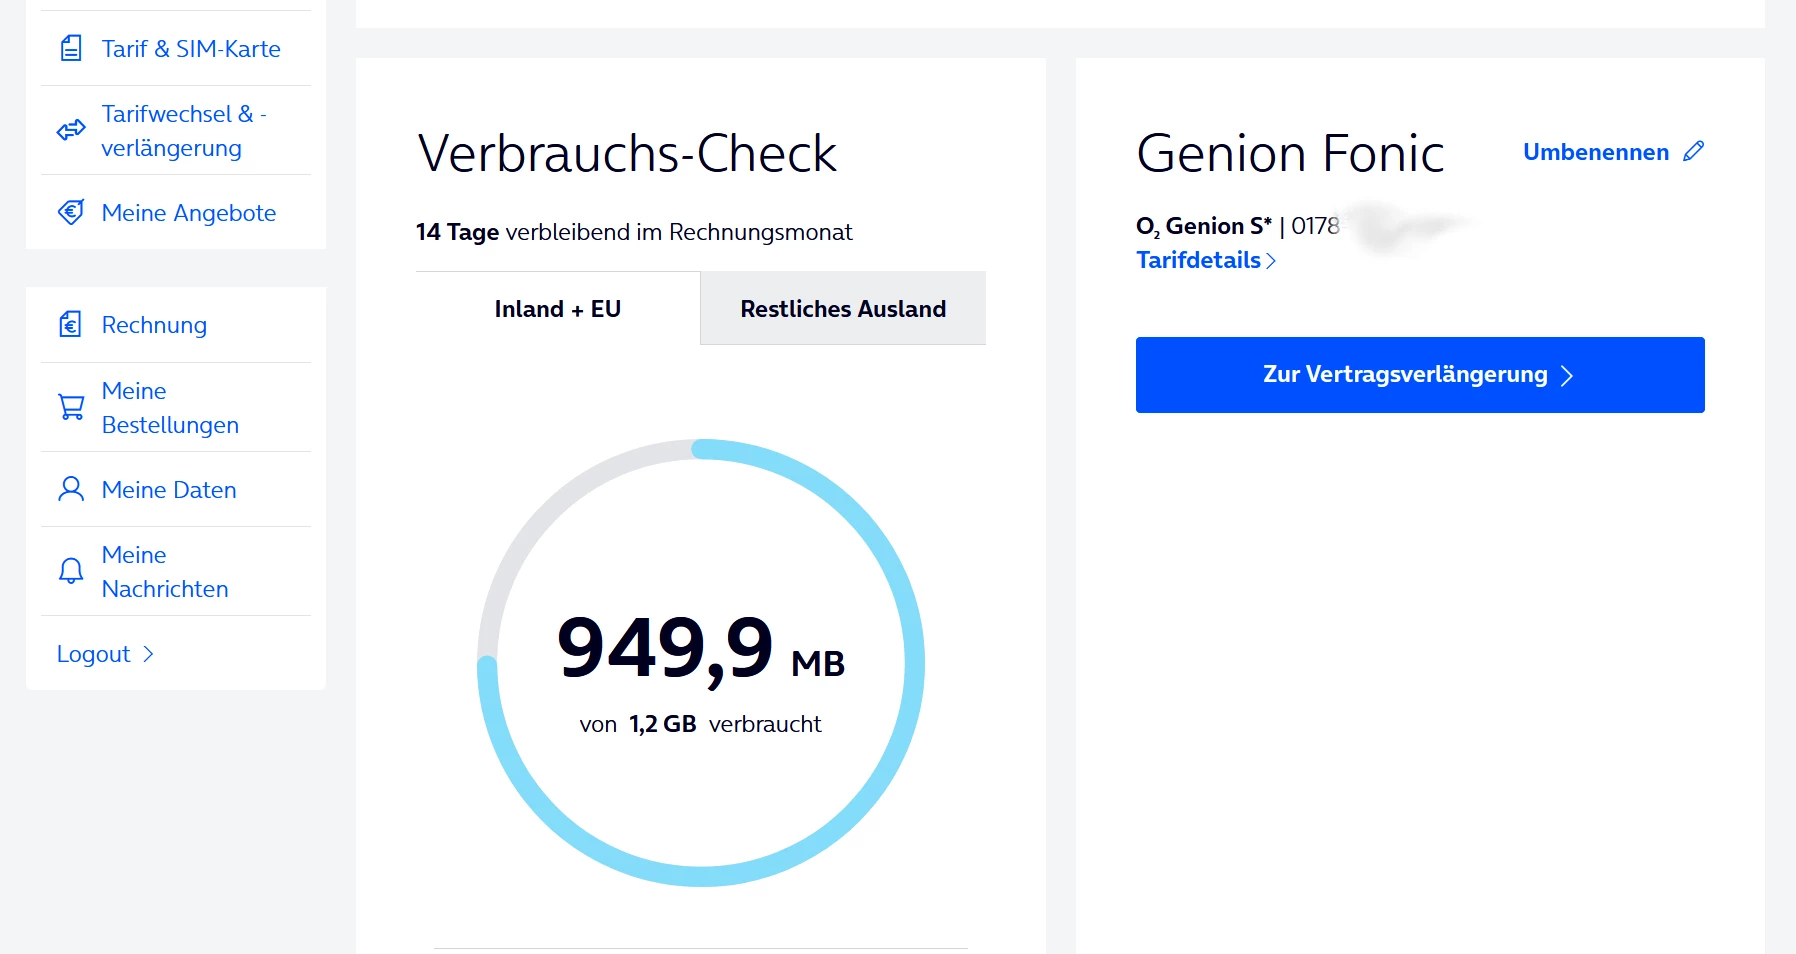Click the shopping cart icon
The width and height of the screenshot is (1796, 954).
[71, 407]
